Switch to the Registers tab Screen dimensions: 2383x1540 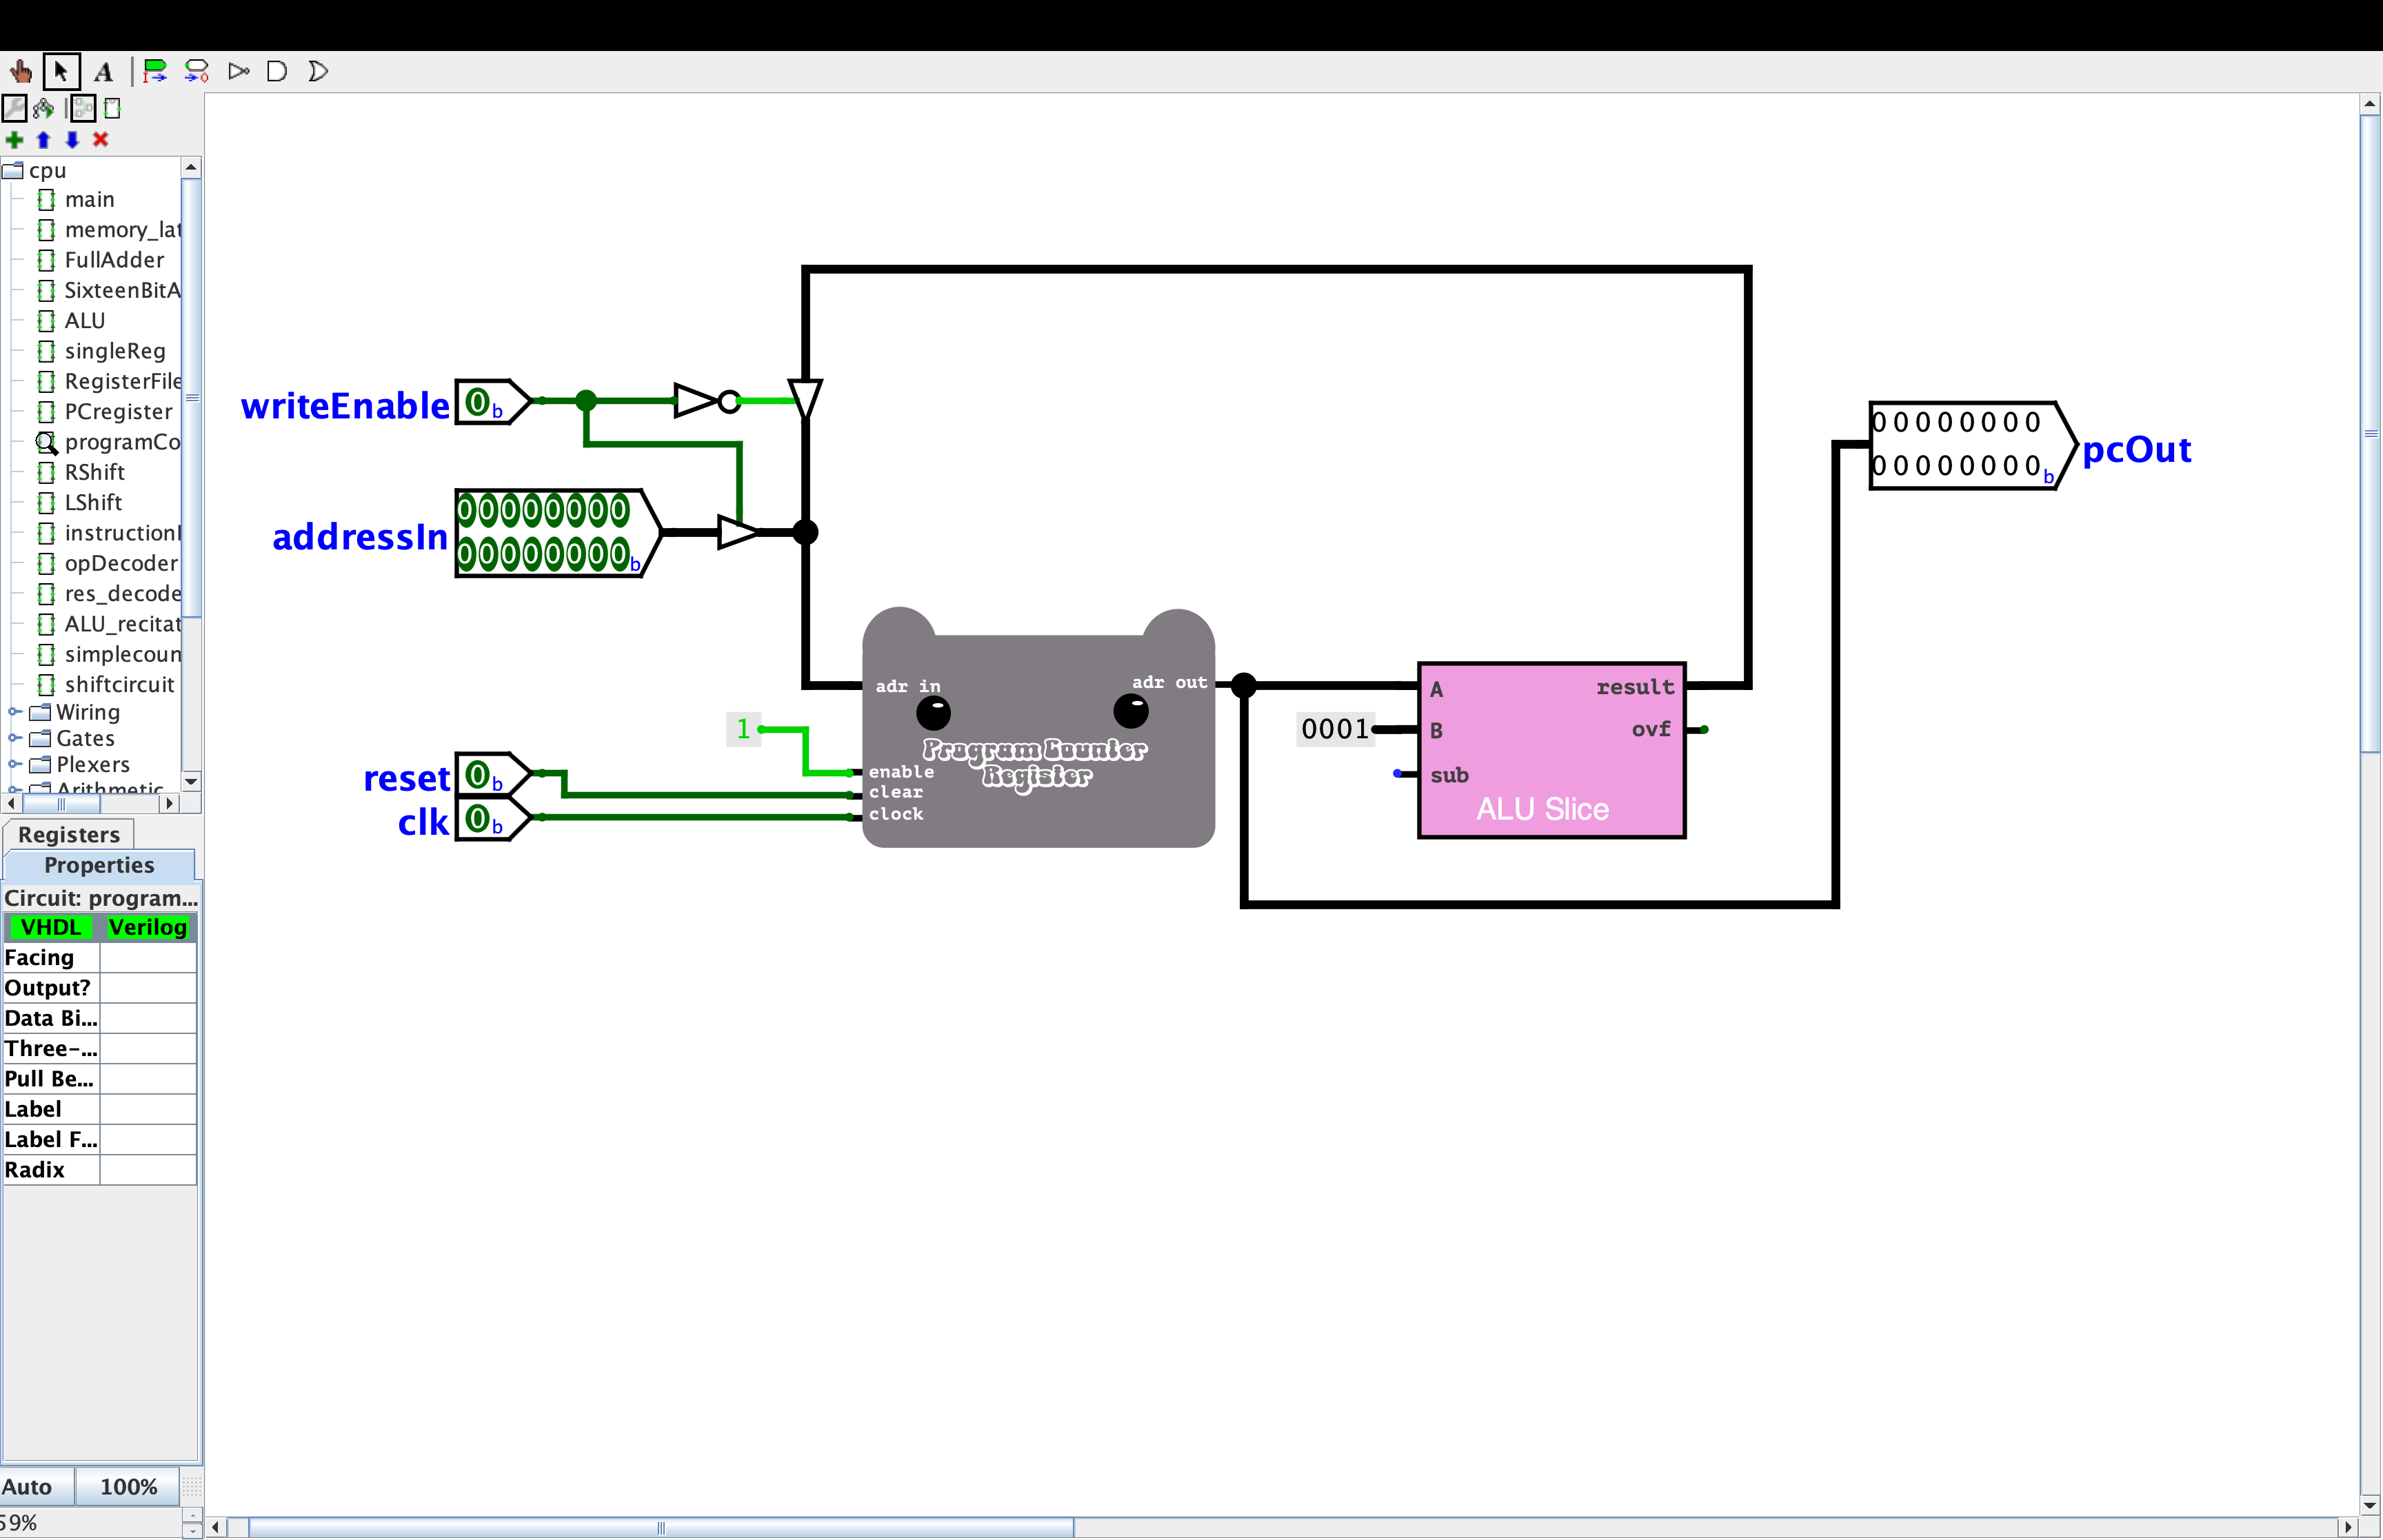pos(68,834)
